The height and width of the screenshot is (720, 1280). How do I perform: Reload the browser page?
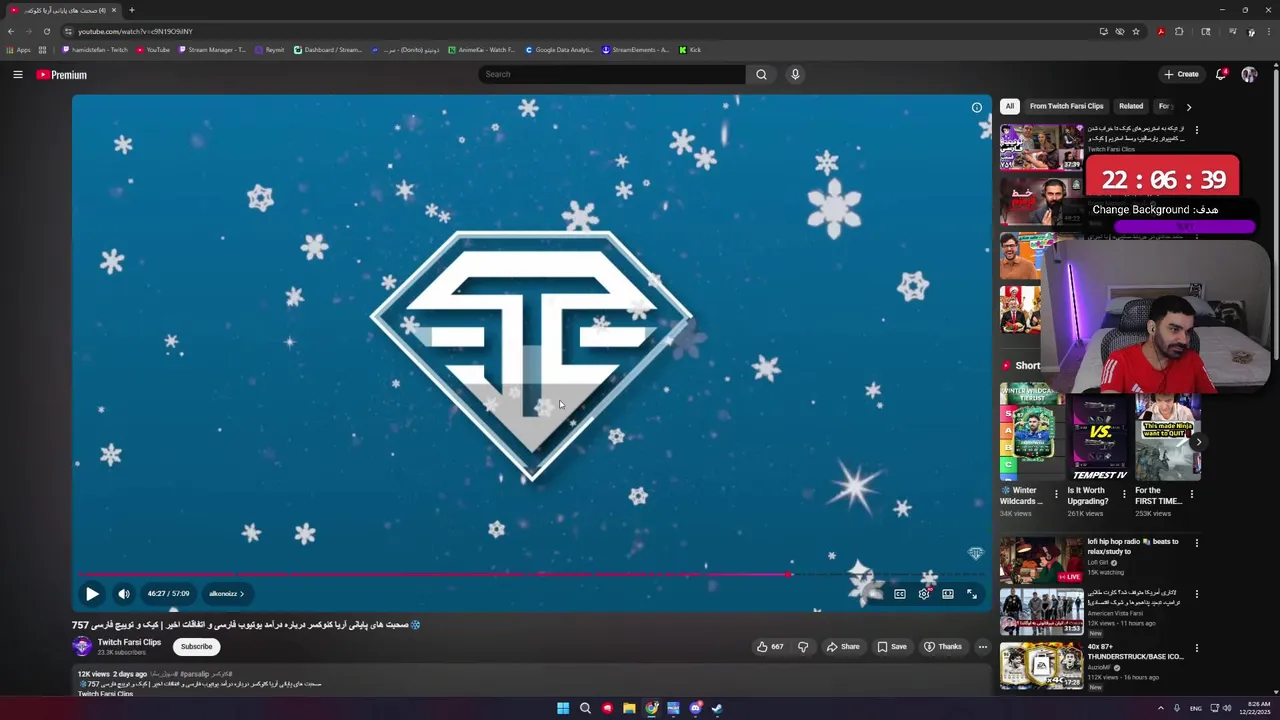pos(46,31)
